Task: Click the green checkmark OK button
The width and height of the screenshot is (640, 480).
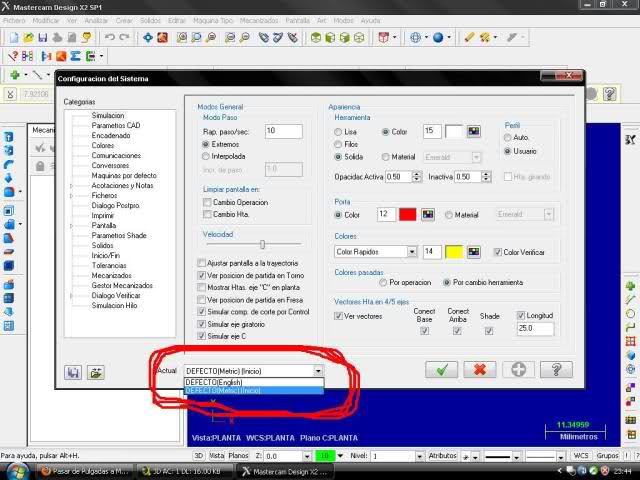Action: pyautogui.click(x=441, y=370)
